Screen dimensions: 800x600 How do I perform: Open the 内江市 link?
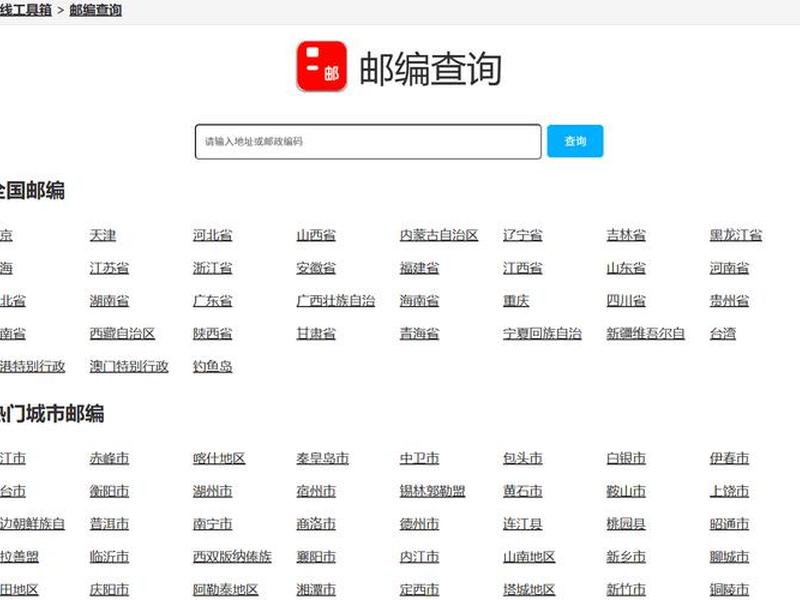tap(419, 556)
